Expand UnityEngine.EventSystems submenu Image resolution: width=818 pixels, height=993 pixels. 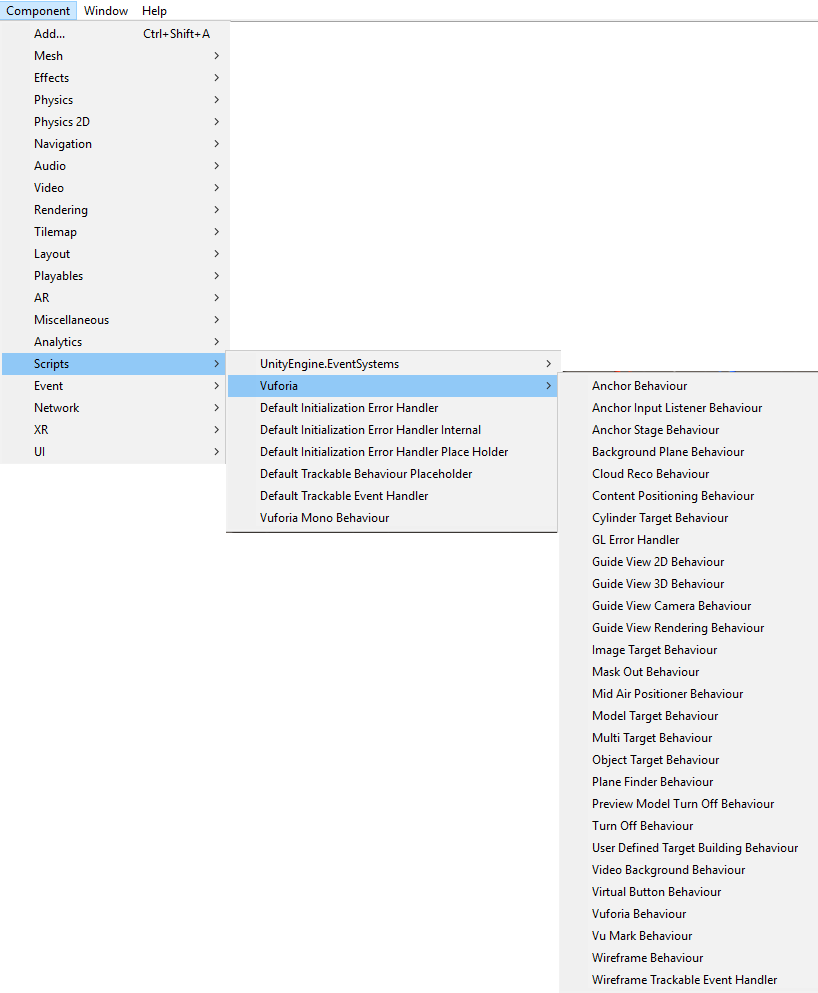coord(393,364)
